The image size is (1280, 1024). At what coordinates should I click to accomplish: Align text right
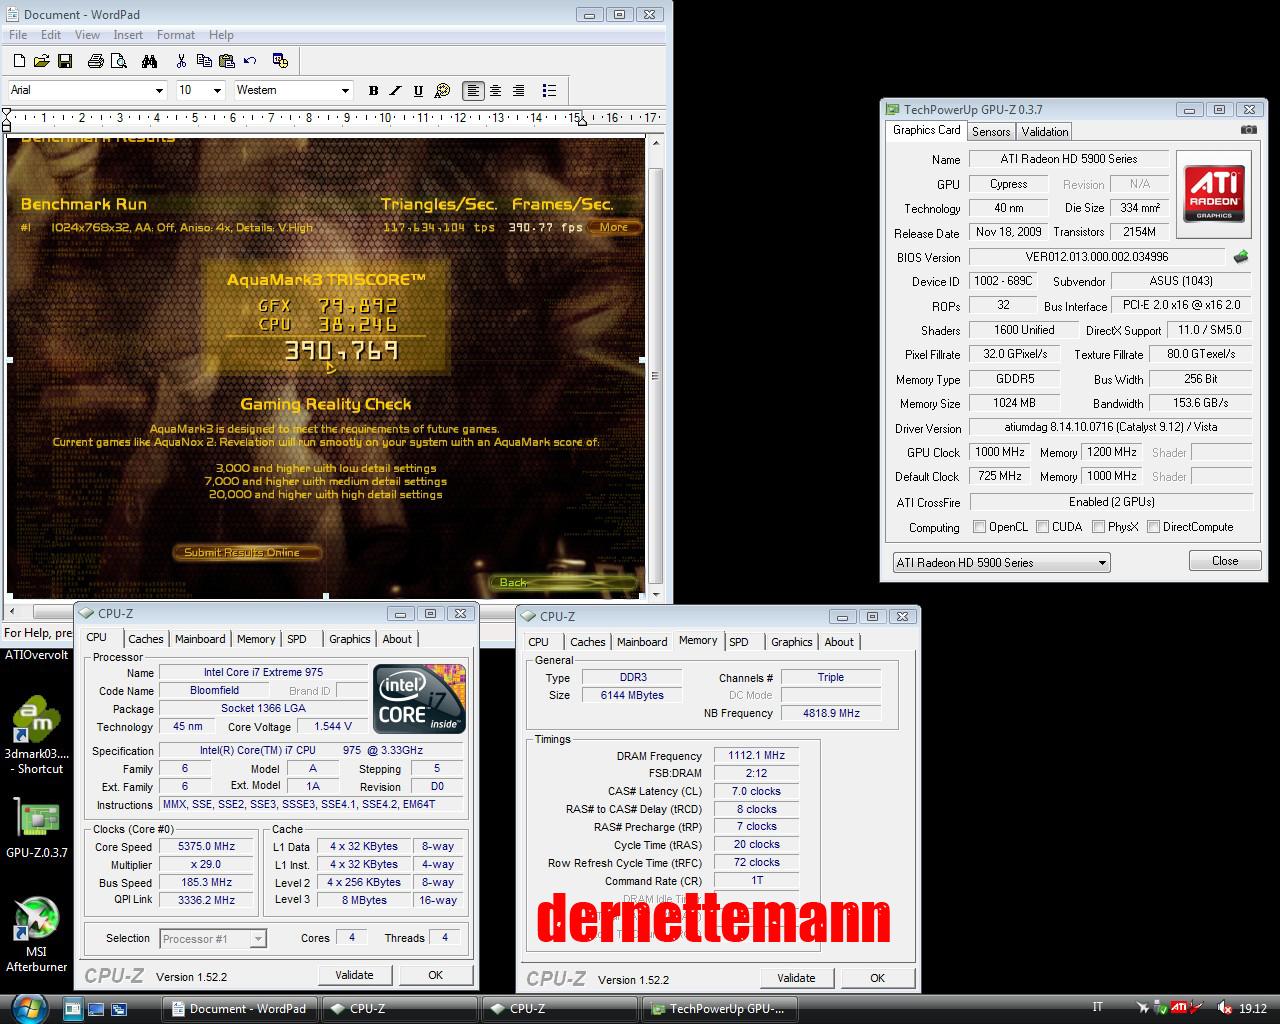click(x=519, y=90)
